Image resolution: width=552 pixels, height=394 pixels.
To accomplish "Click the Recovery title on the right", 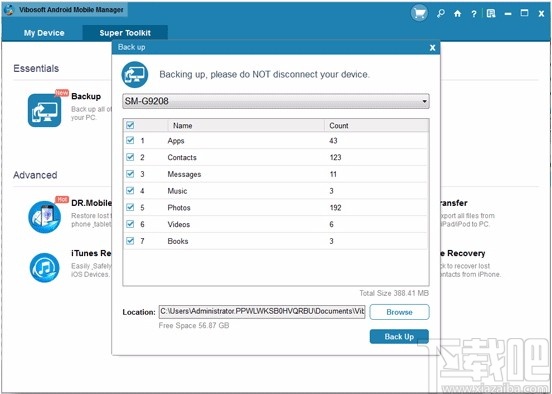I will [463, 254].
